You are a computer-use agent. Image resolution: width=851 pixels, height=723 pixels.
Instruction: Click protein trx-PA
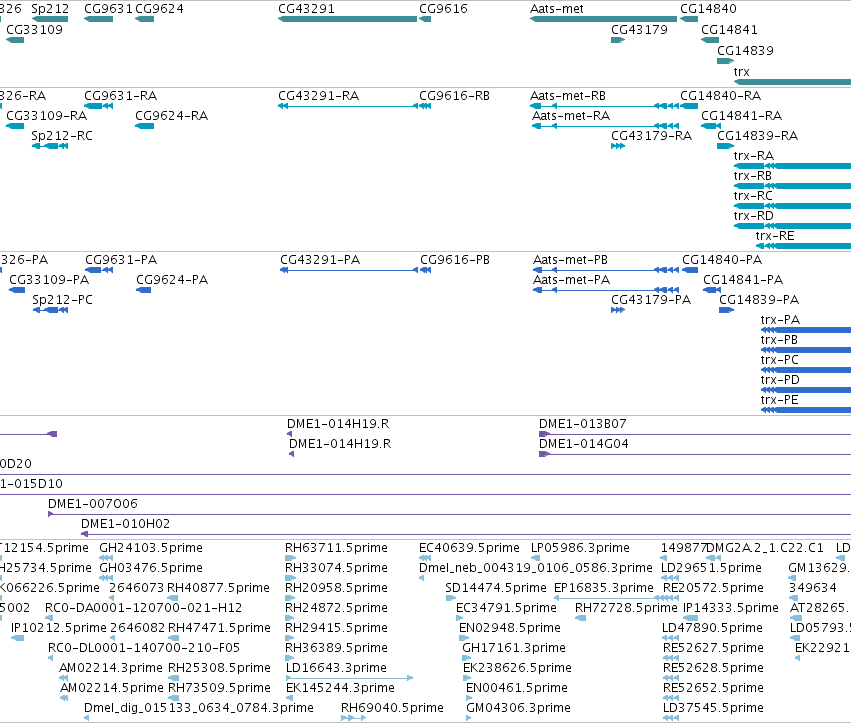click(x=780, y=320)
